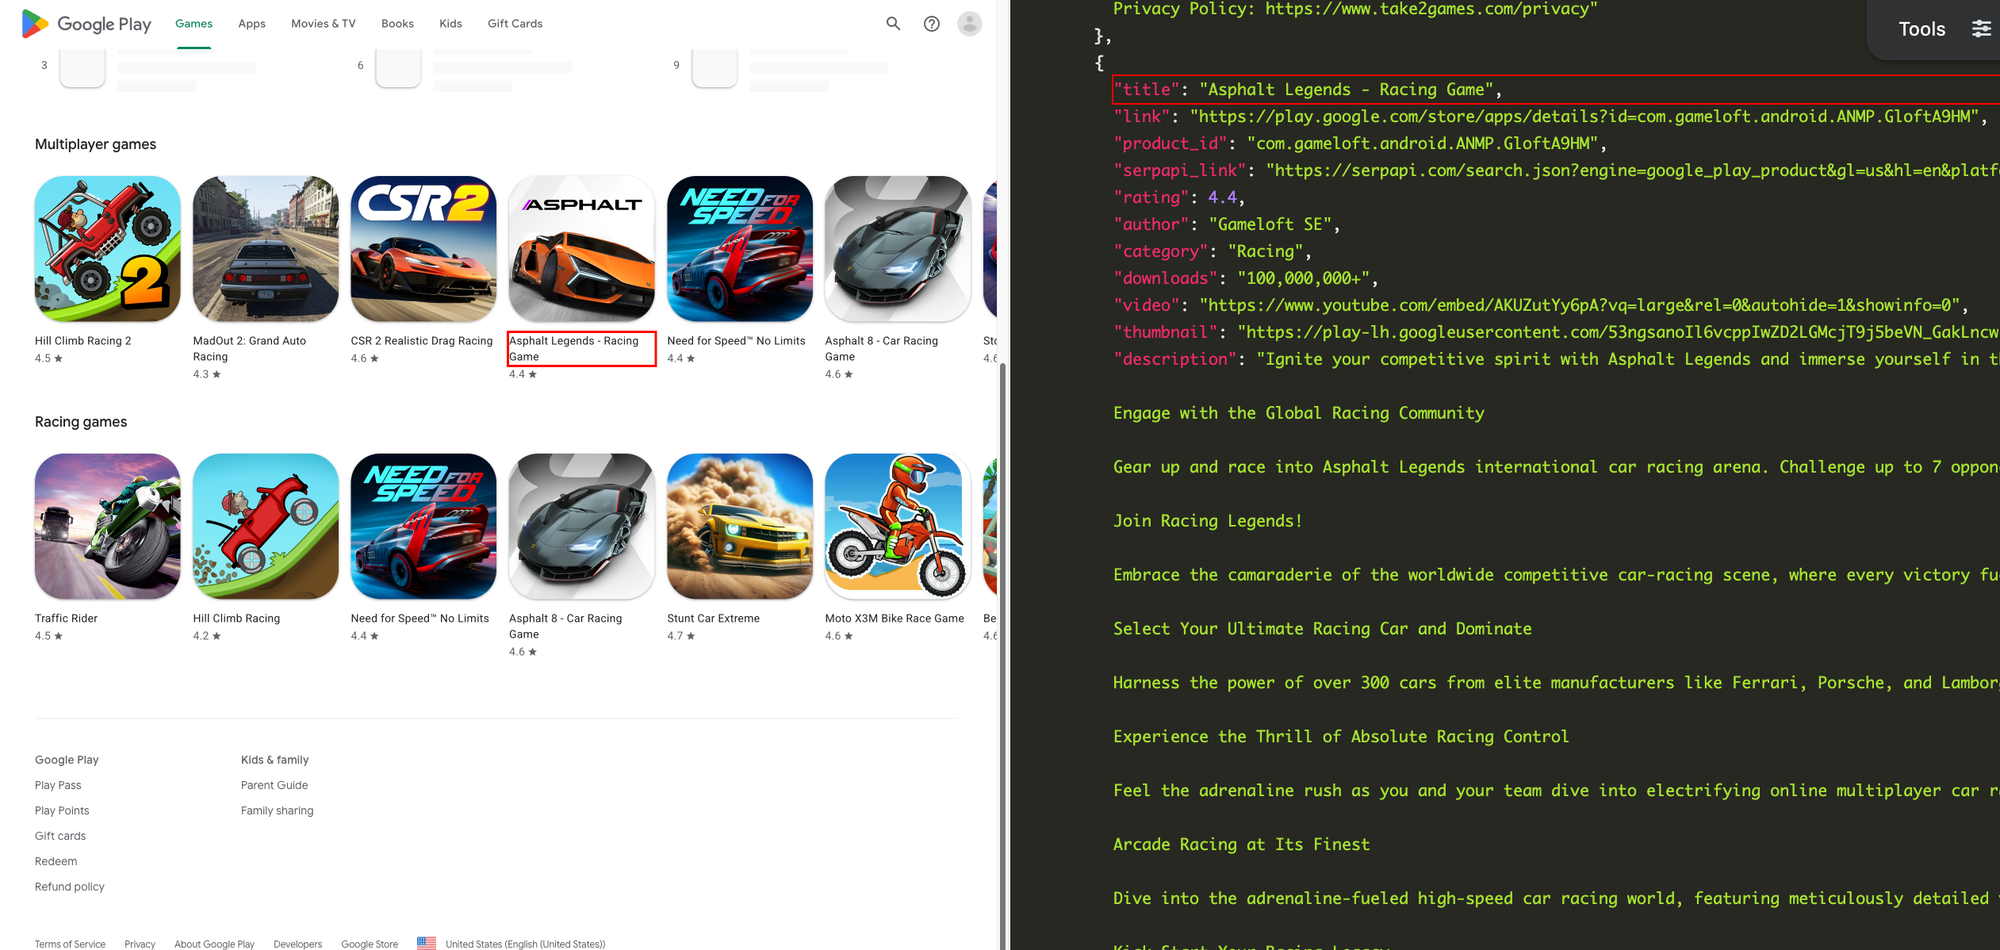The image size is (2000, 950).
Task: Click the JSON "thumbnail" URL value
Action: 1618,333
